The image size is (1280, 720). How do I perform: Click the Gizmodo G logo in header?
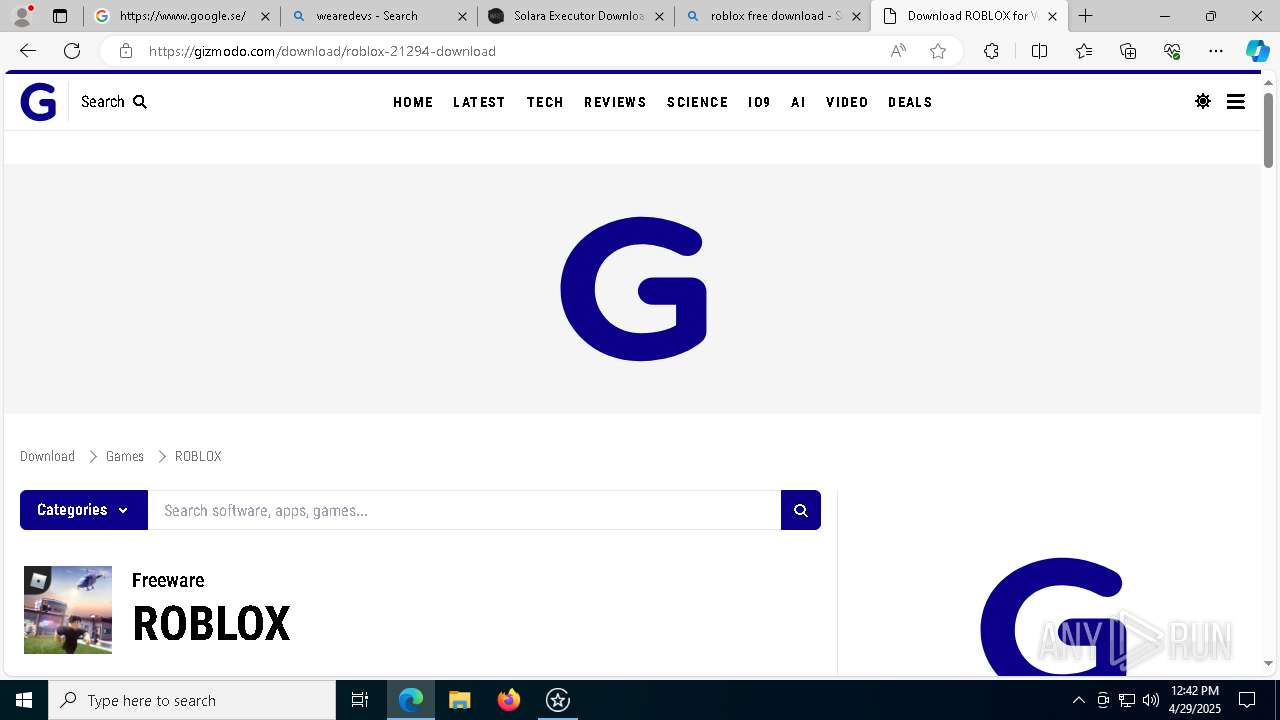(x=38, y=102)
